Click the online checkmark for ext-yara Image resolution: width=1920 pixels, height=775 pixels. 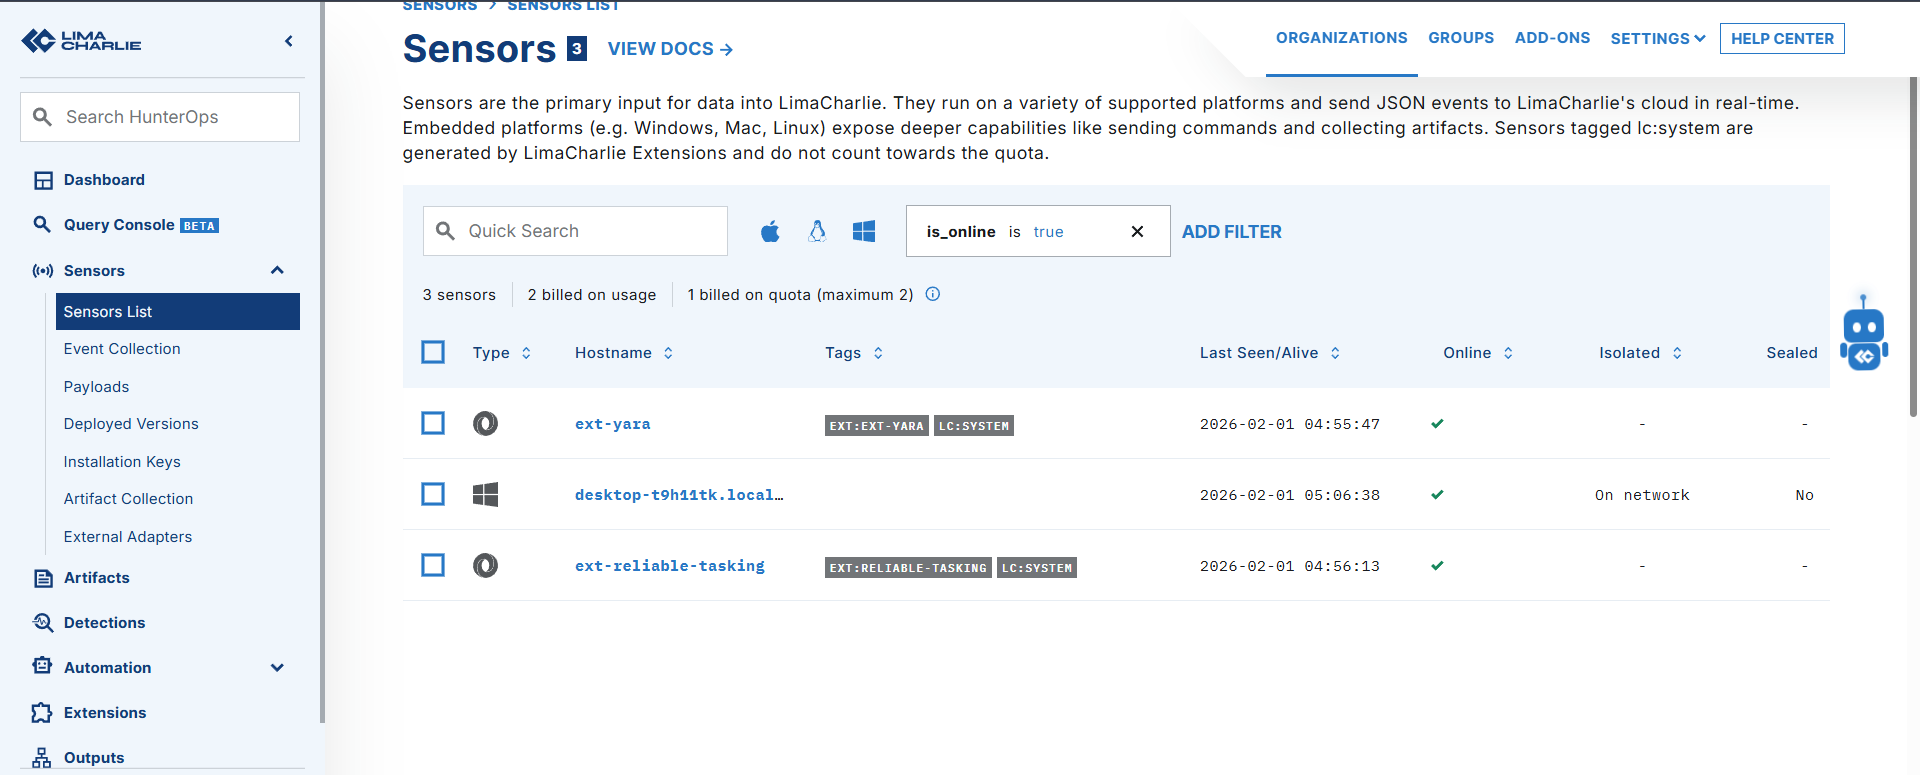click(1437, 424)
